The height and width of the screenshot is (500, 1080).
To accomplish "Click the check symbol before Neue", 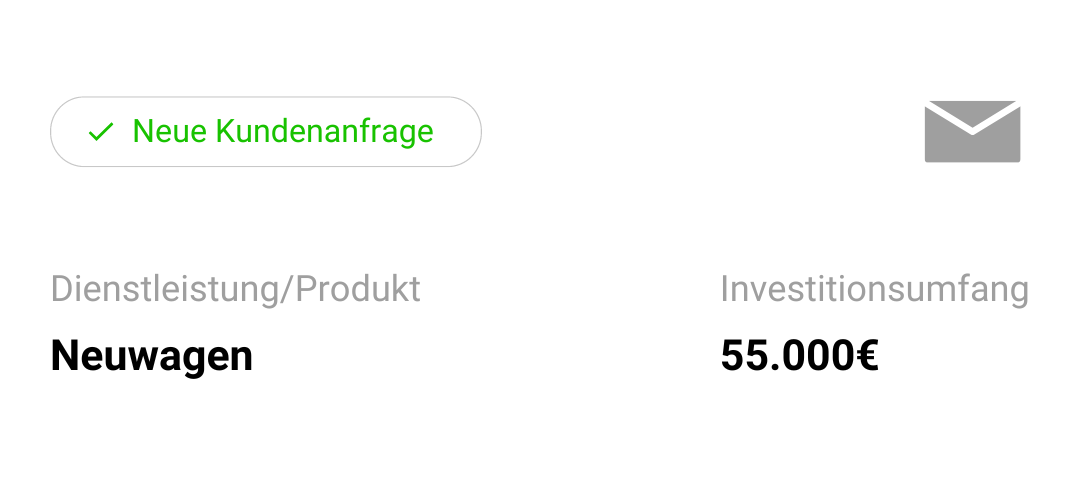I will coord(101,132).
